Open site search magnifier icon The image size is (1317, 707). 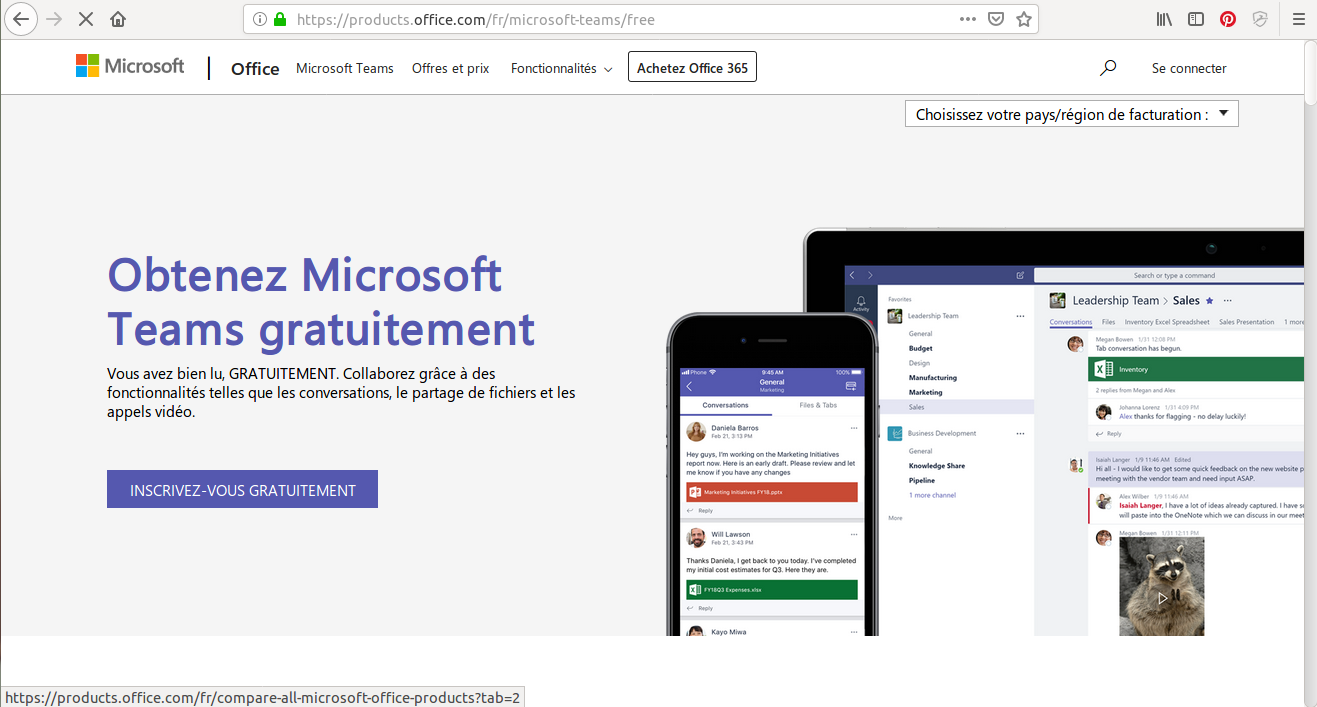point(1107,68)
